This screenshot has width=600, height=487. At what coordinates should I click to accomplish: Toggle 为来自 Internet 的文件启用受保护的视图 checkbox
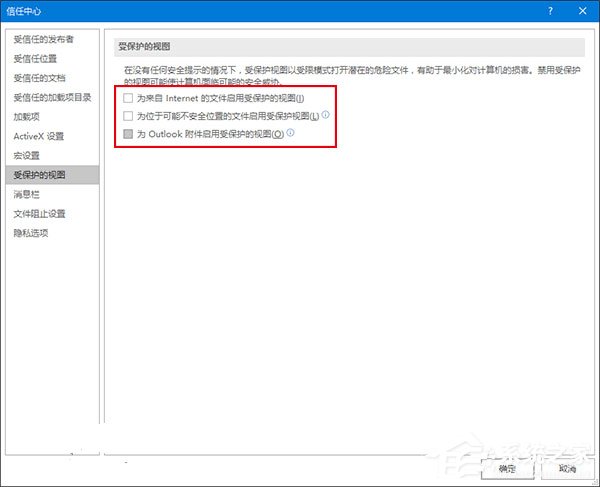click(x=128, y=98)
